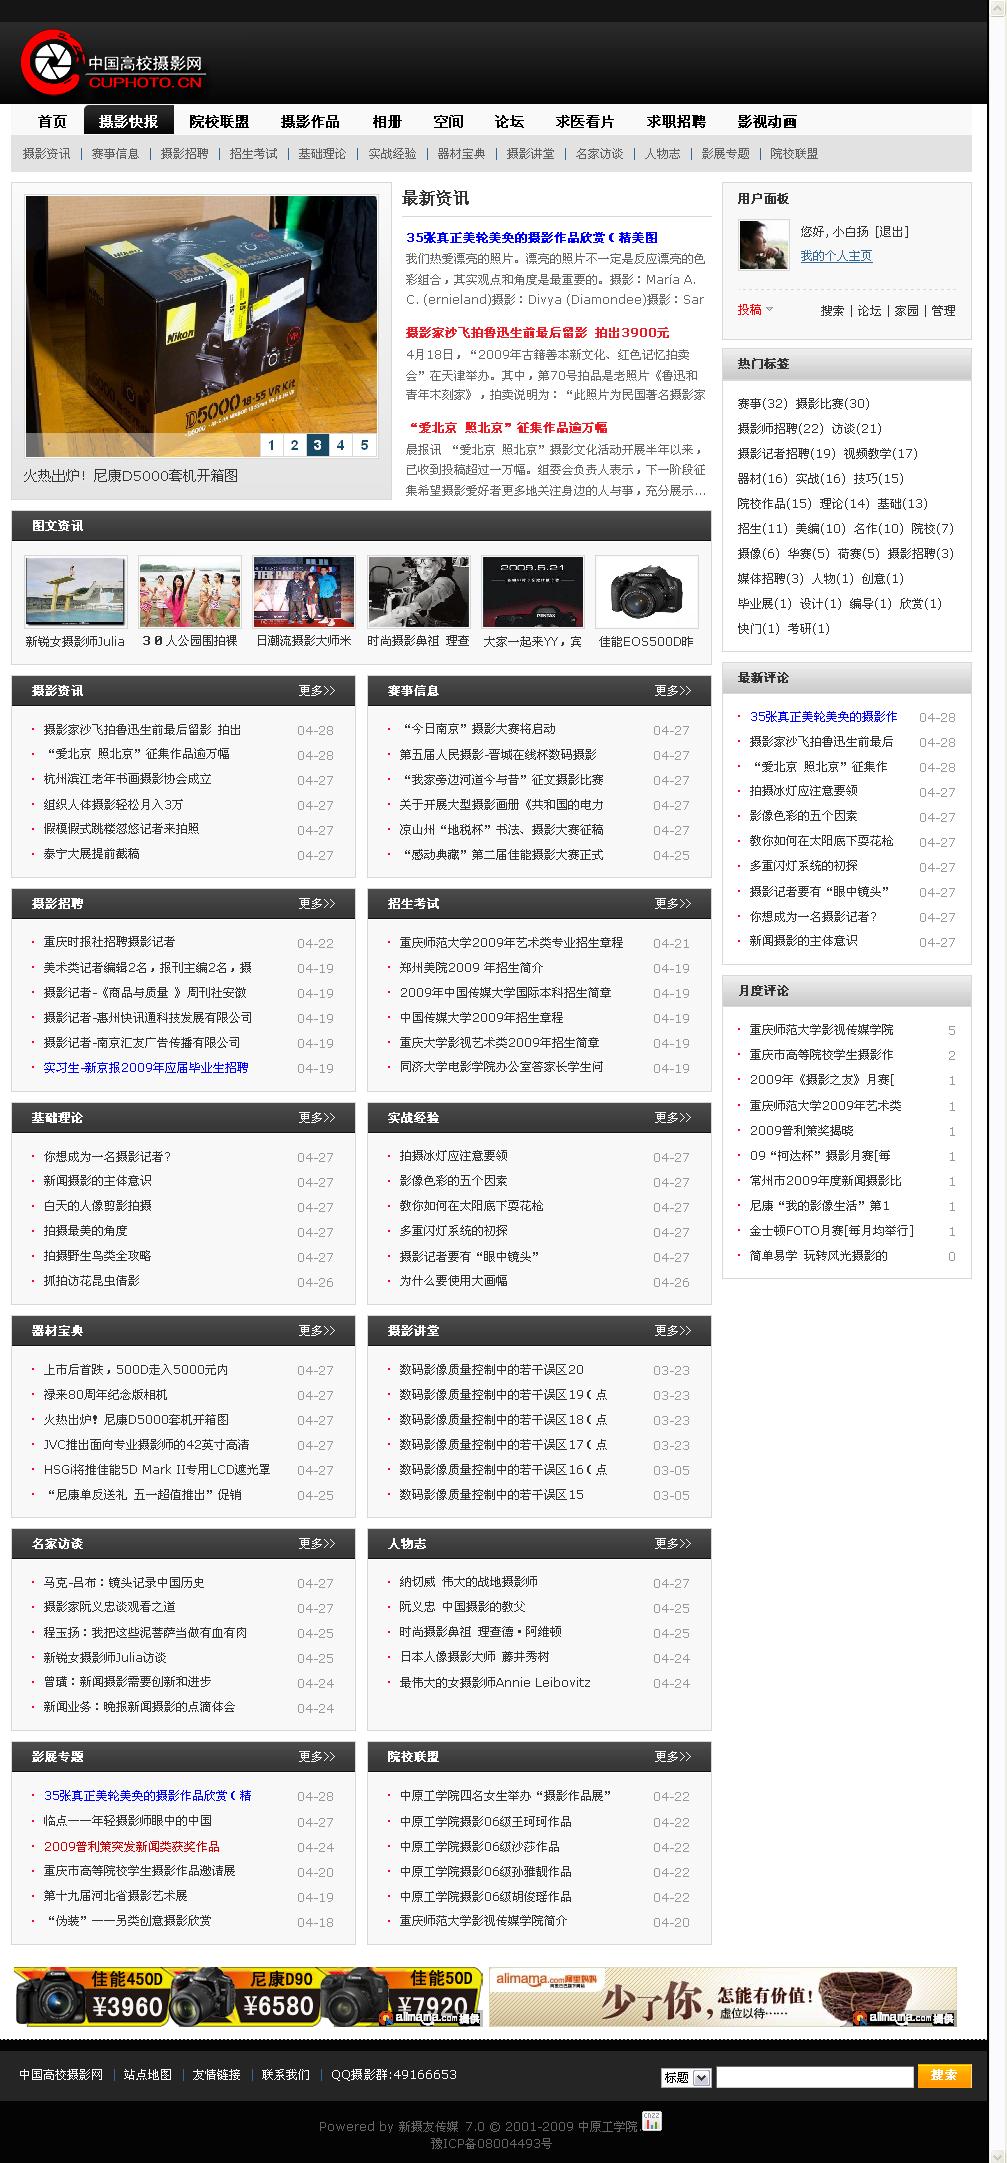This screenshot has height=2163, width=1007.
Task: Click the alimama 少了你 banner ad
Action: 722,1996
